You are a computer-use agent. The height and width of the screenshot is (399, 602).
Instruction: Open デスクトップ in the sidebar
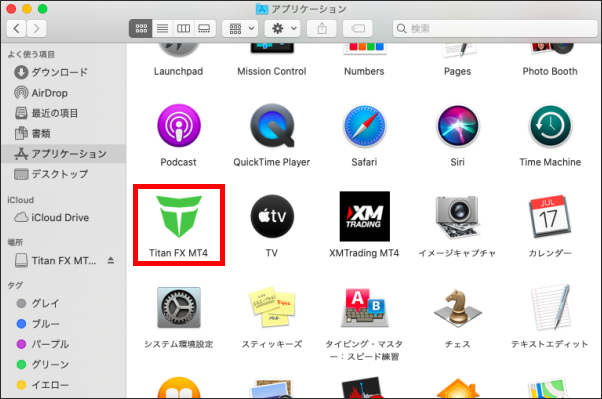click(63, 174)
